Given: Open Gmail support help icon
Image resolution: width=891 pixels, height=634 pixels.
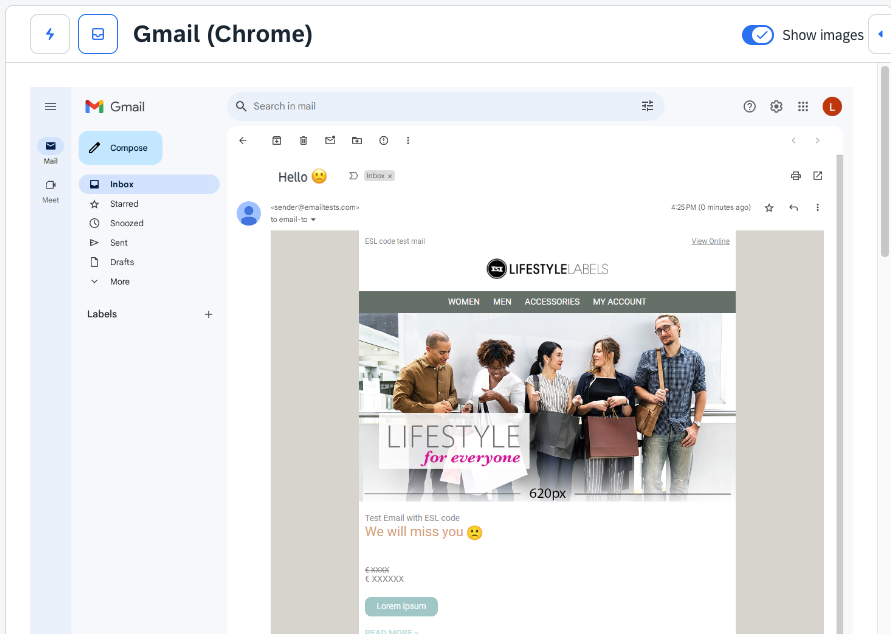Looking at the screenshot, I should pyautogui.click(x=750, y=106).
